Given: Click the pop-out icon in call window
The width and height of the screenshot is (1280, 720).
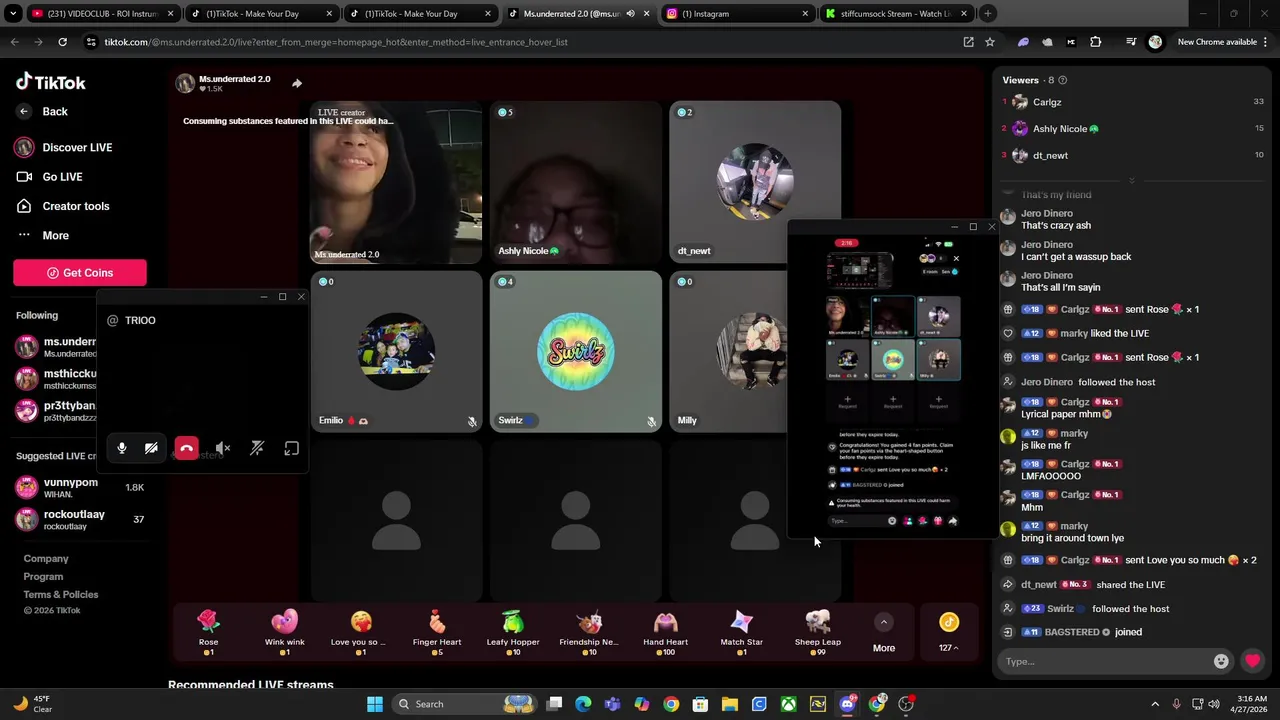Looking at the screenshot, I should (291, 449).
